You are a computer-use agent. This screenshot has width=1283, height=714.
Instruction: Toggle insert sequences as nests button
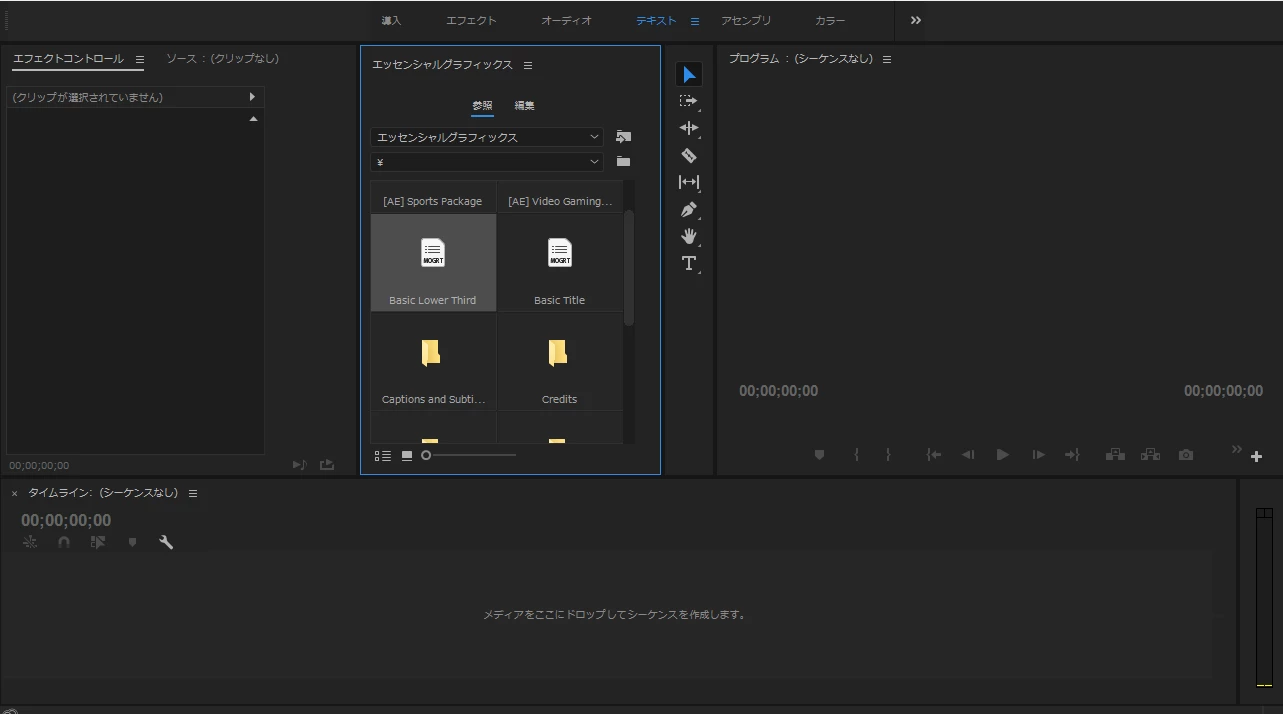click(x=30, y=542)
